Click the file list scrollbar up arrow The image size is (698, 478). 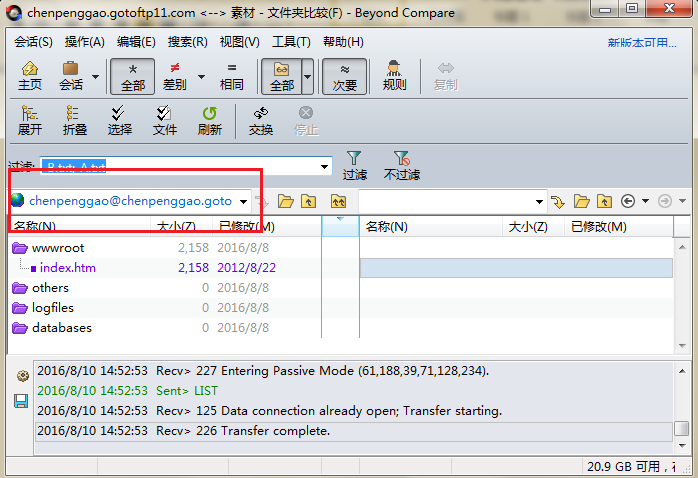(682, 247)
